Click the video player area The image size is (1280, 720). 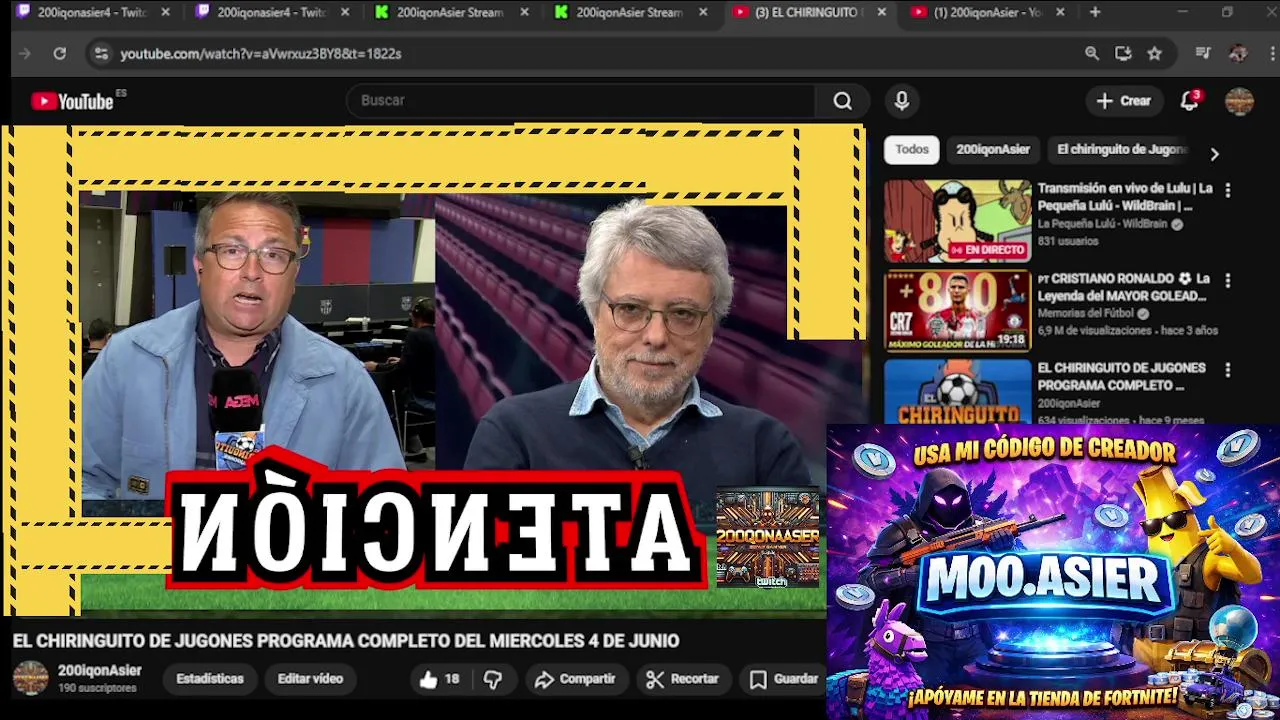(432, 370)
